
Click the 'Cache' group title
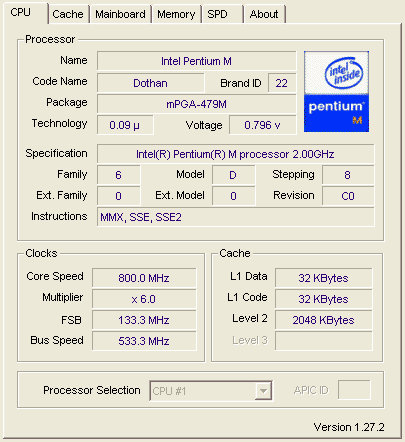point(235,253)
